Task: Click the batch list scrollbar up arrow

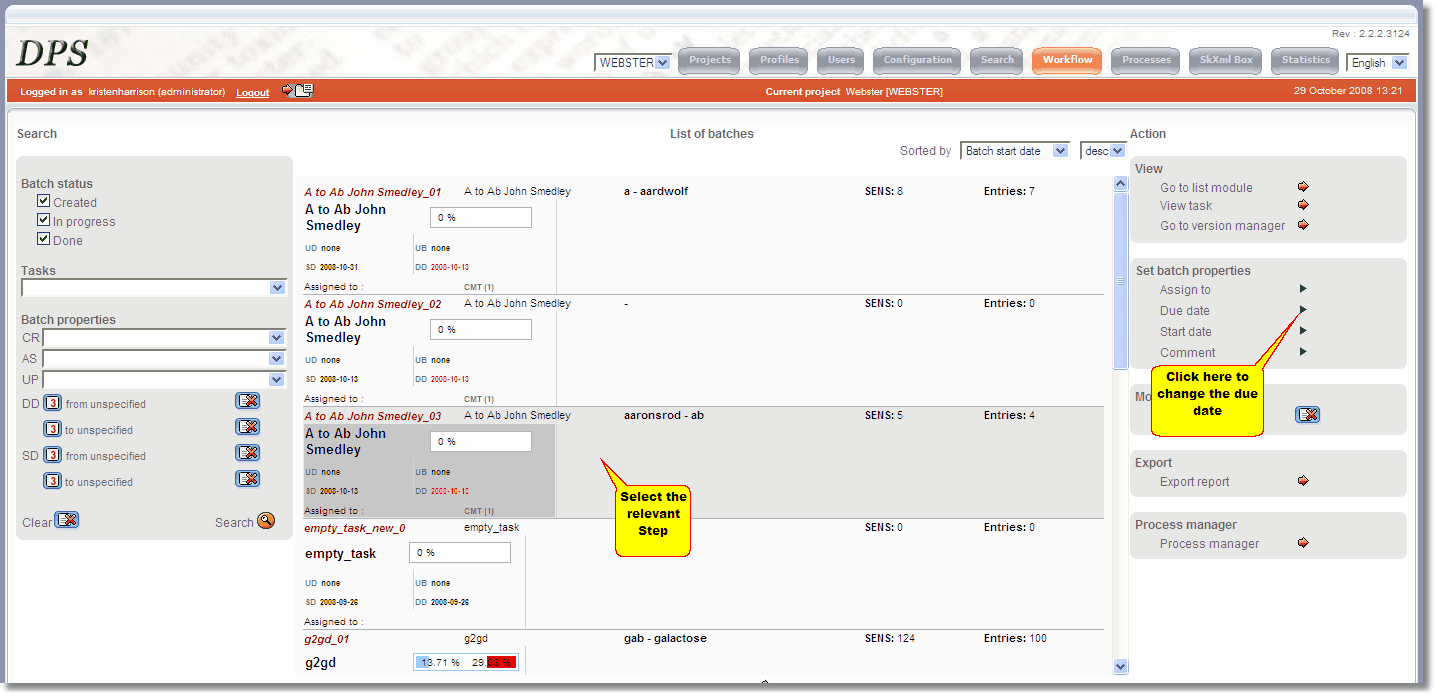Action: 1120,184
